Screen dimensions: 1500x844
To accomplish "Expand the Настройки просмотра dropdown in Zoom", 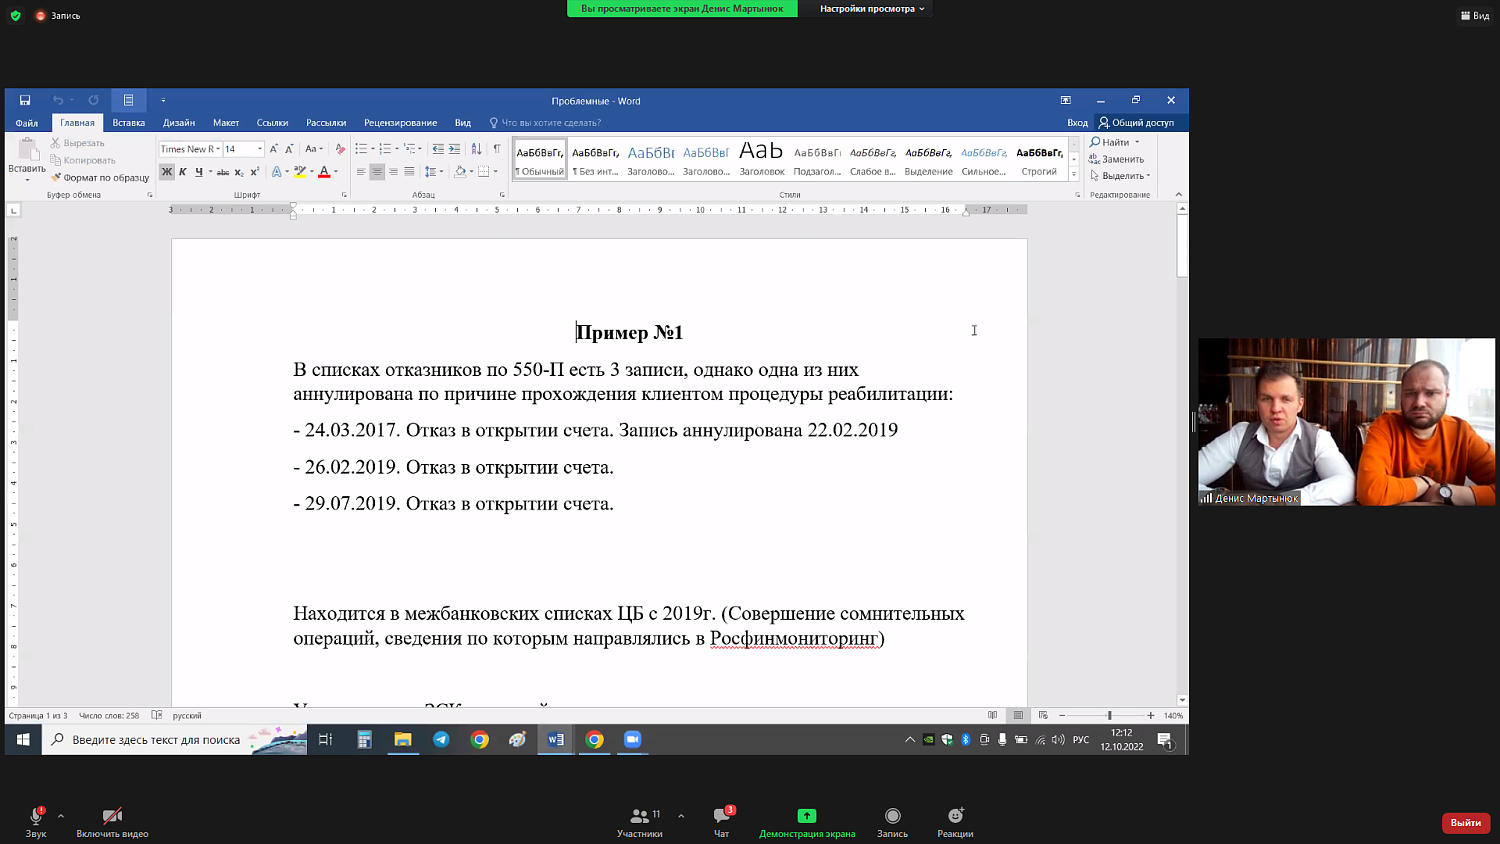I will coord(871,9).
